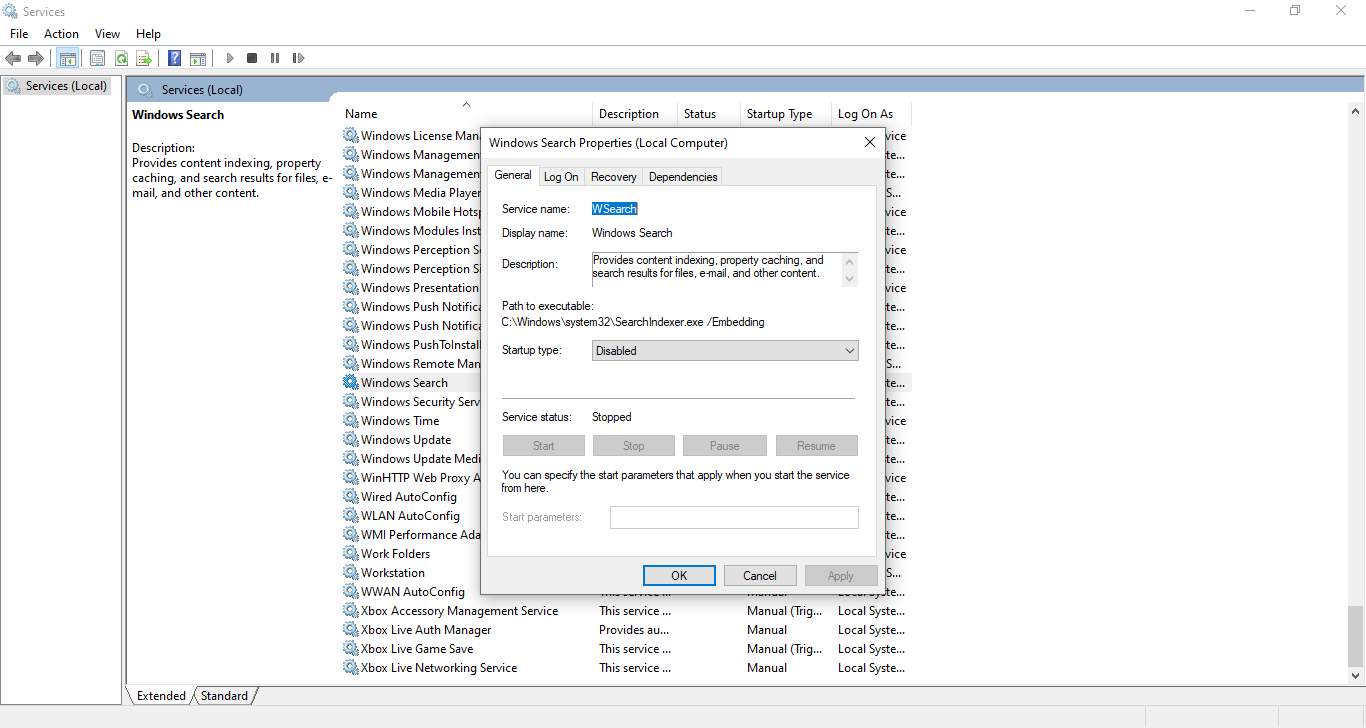Click the Refresh toolbar icon

(121, 59)
